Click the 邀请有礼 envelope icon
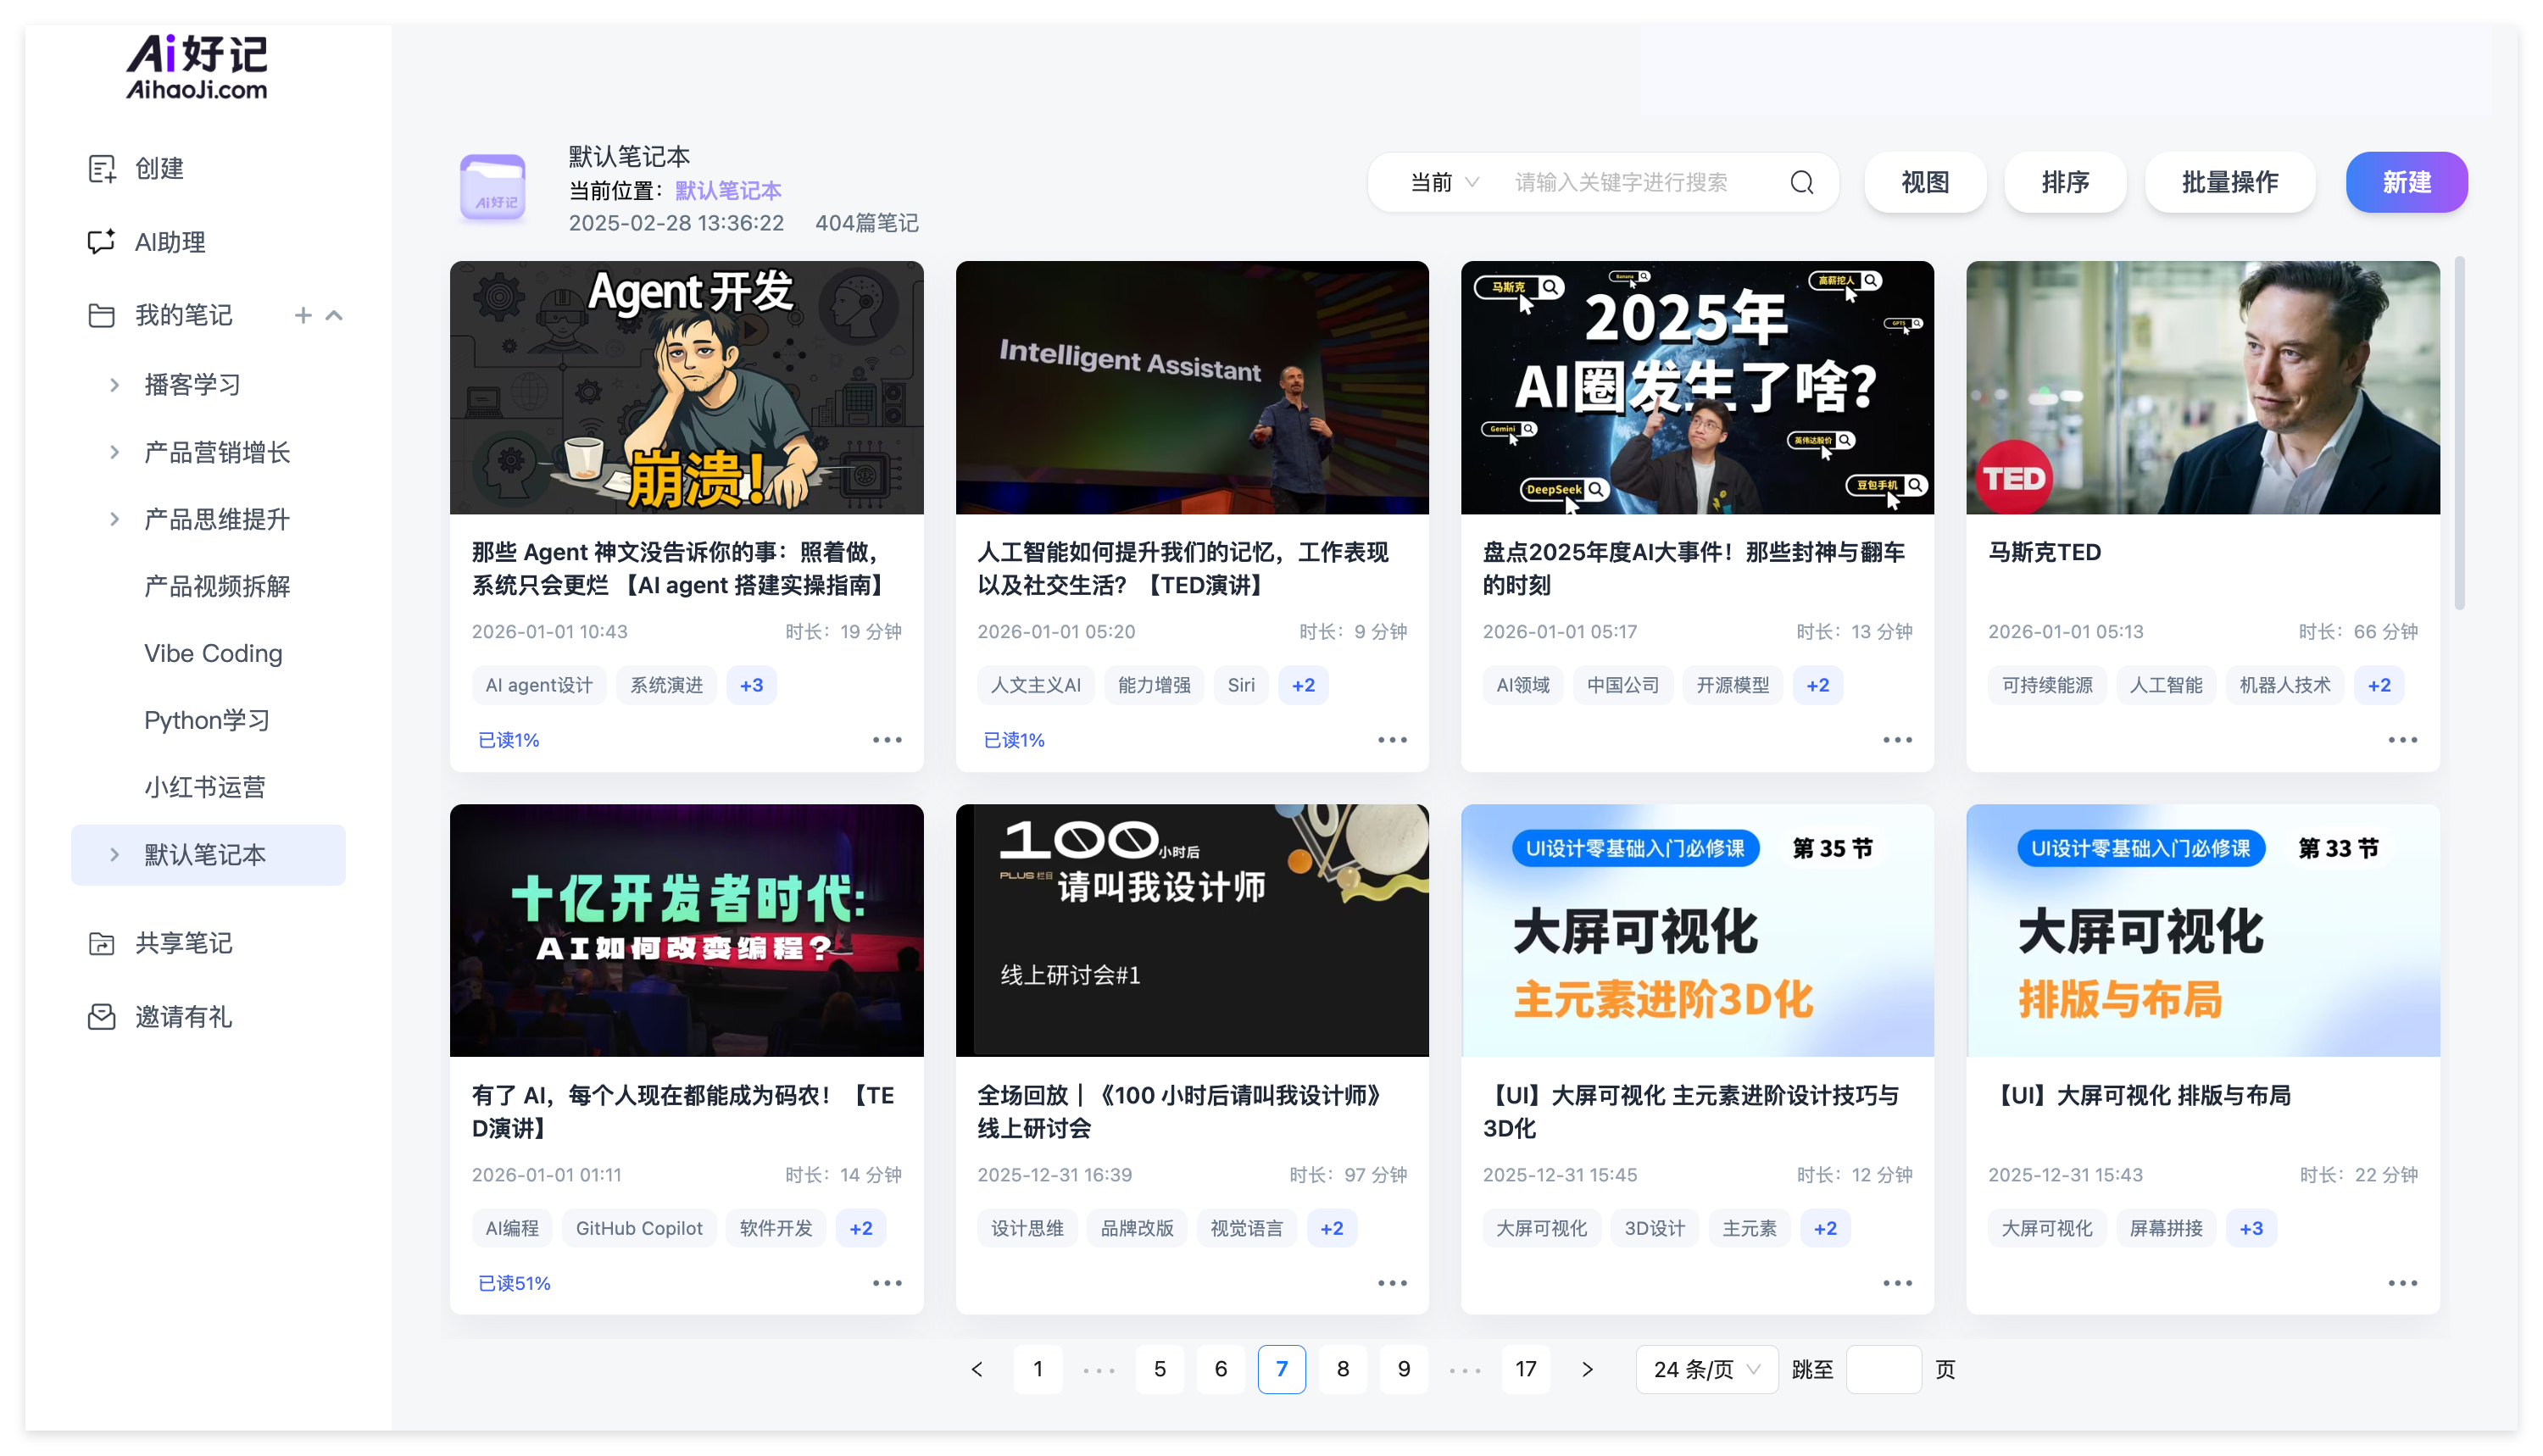Screen dimensions: 2543x1456 tap(101, 1017)
